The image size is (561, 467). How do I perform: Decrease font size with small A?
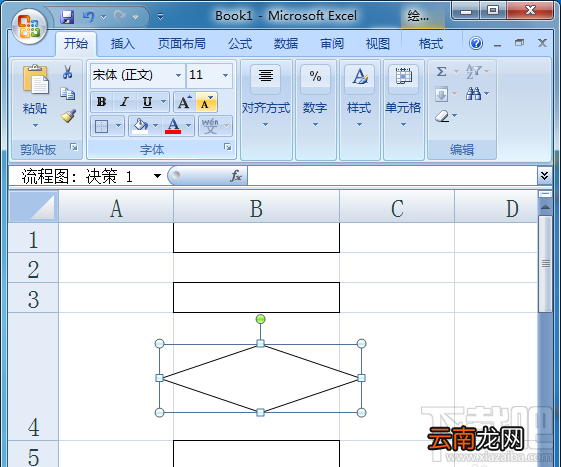[x=206, y=102]
